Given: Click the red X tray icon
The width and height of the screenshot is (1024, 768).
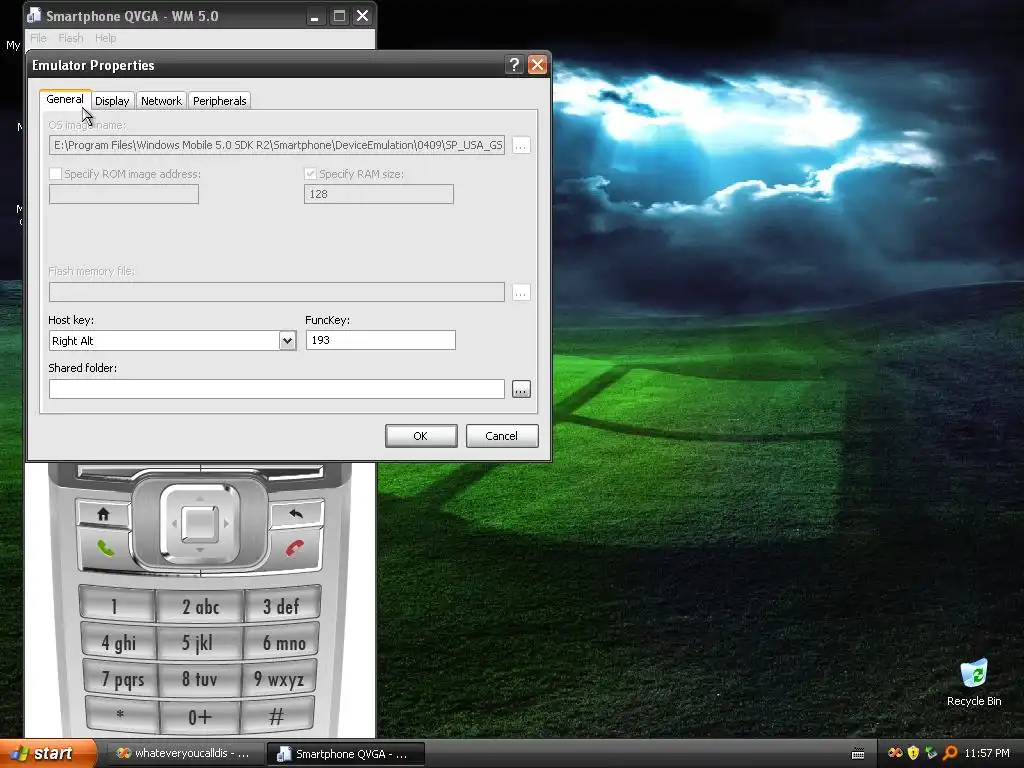Looking at the screenshot, I should tap(895, 753).
